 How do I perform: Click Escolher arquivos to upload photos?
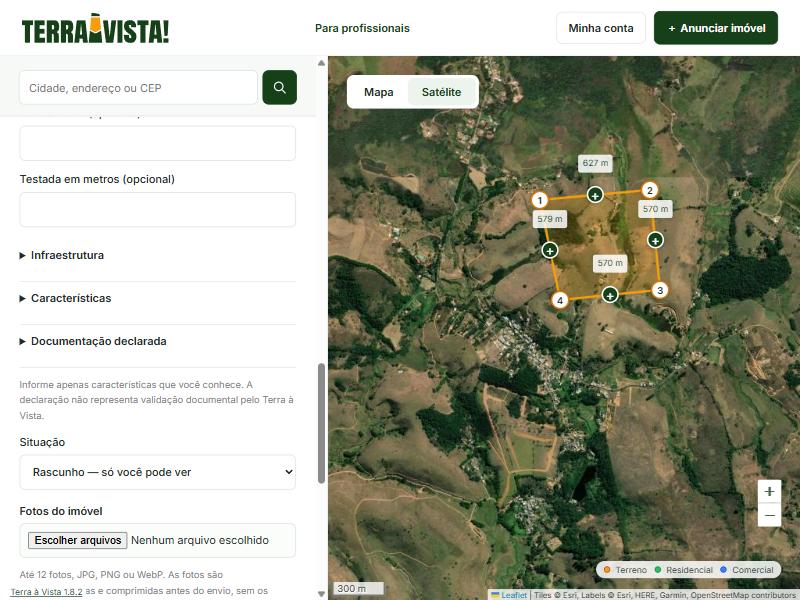click(78, 540)
